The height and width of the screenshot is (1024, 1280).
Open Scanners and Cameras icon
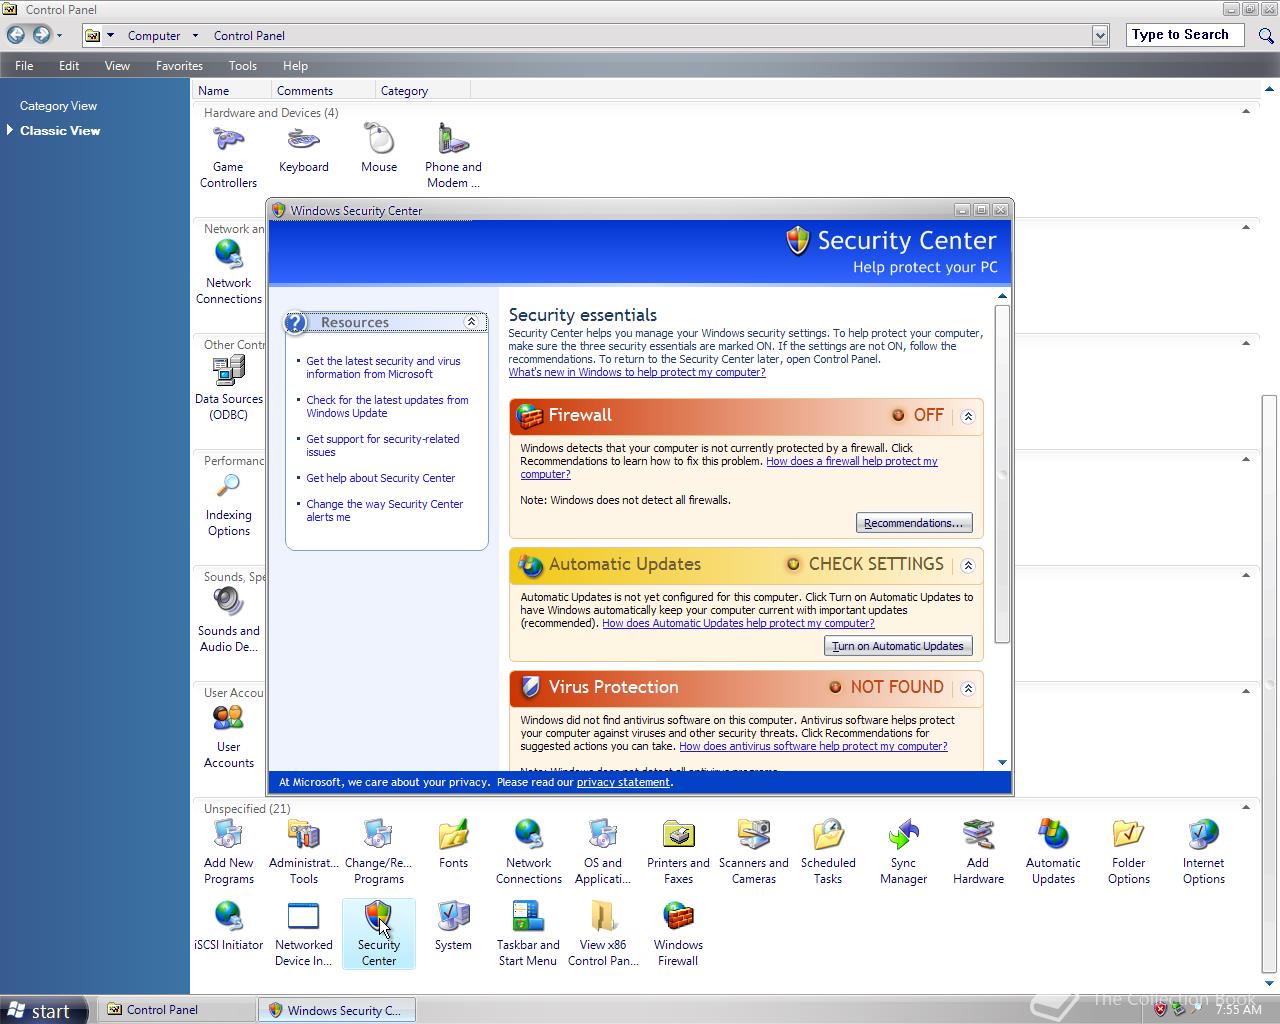tap(754, 852)
